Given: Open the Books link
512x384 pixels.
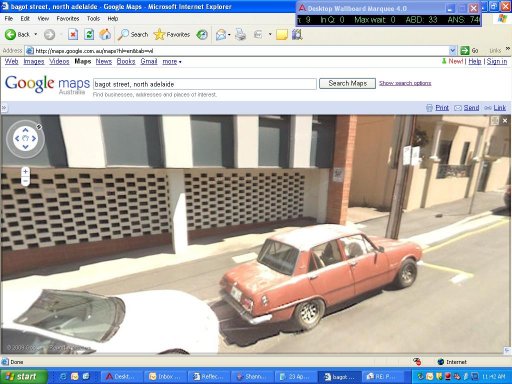Looking at the screenshot, I should tap(126, 61).
